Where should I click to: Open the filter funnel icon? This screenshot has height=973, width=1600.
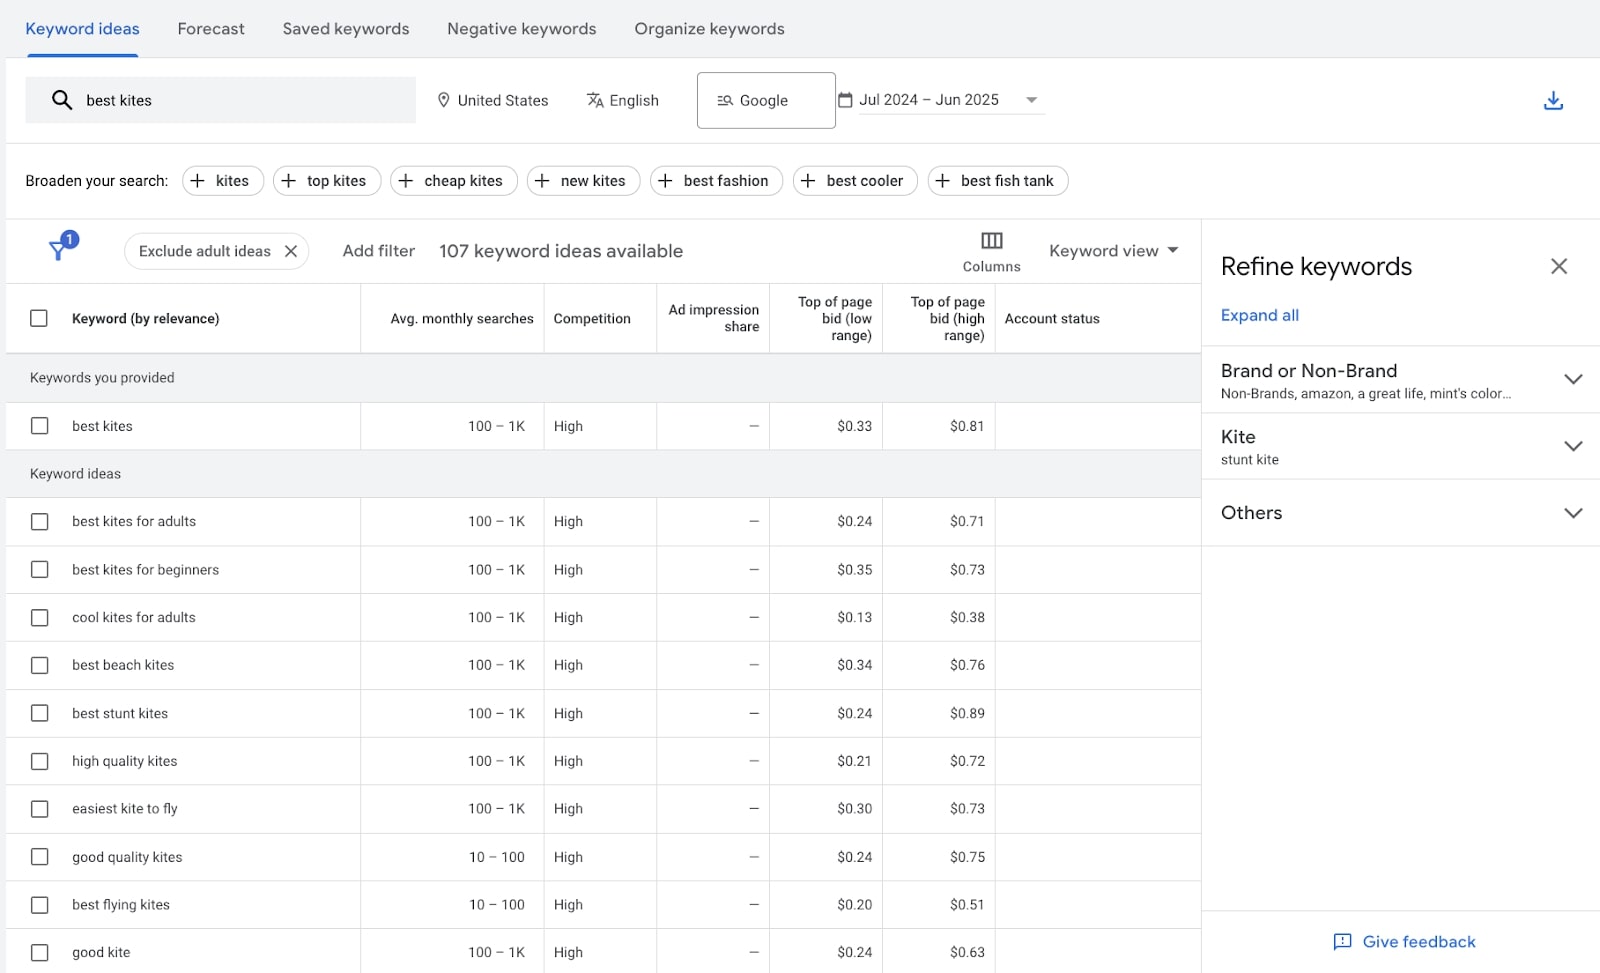click(x=60, y=249)
